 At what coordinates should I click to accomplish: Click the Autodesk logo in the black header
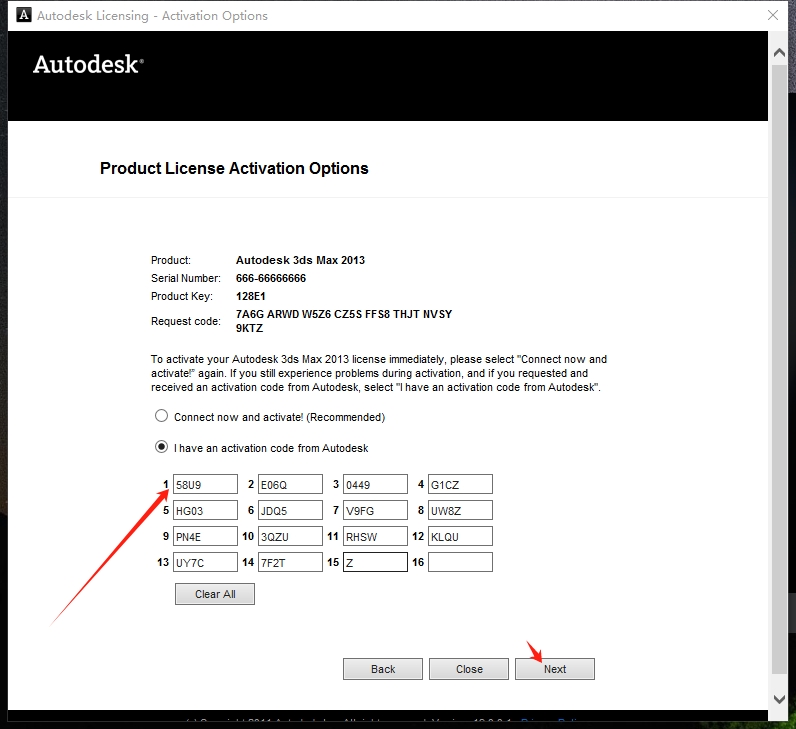tap(88, 64)
